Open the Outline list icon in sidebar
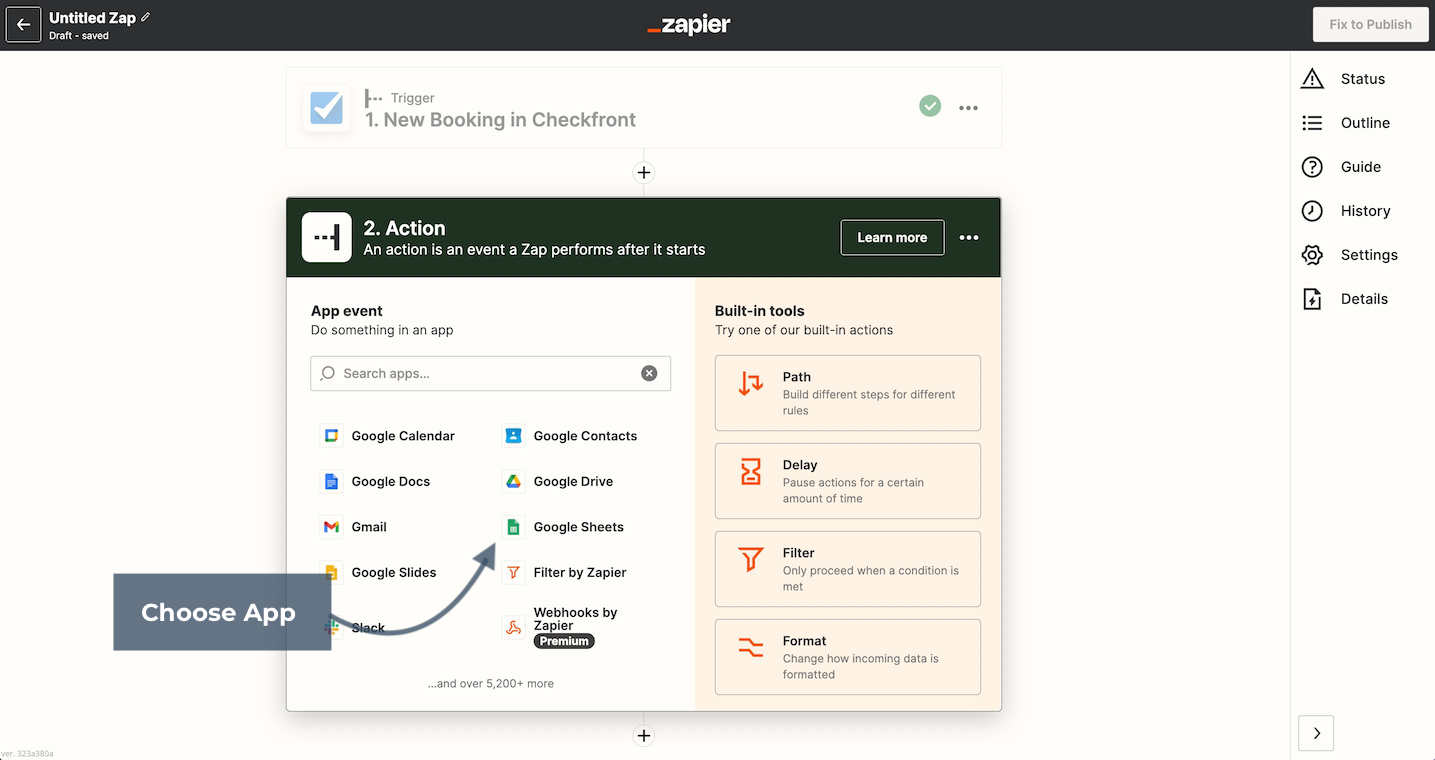 (x=1312, y=123)
